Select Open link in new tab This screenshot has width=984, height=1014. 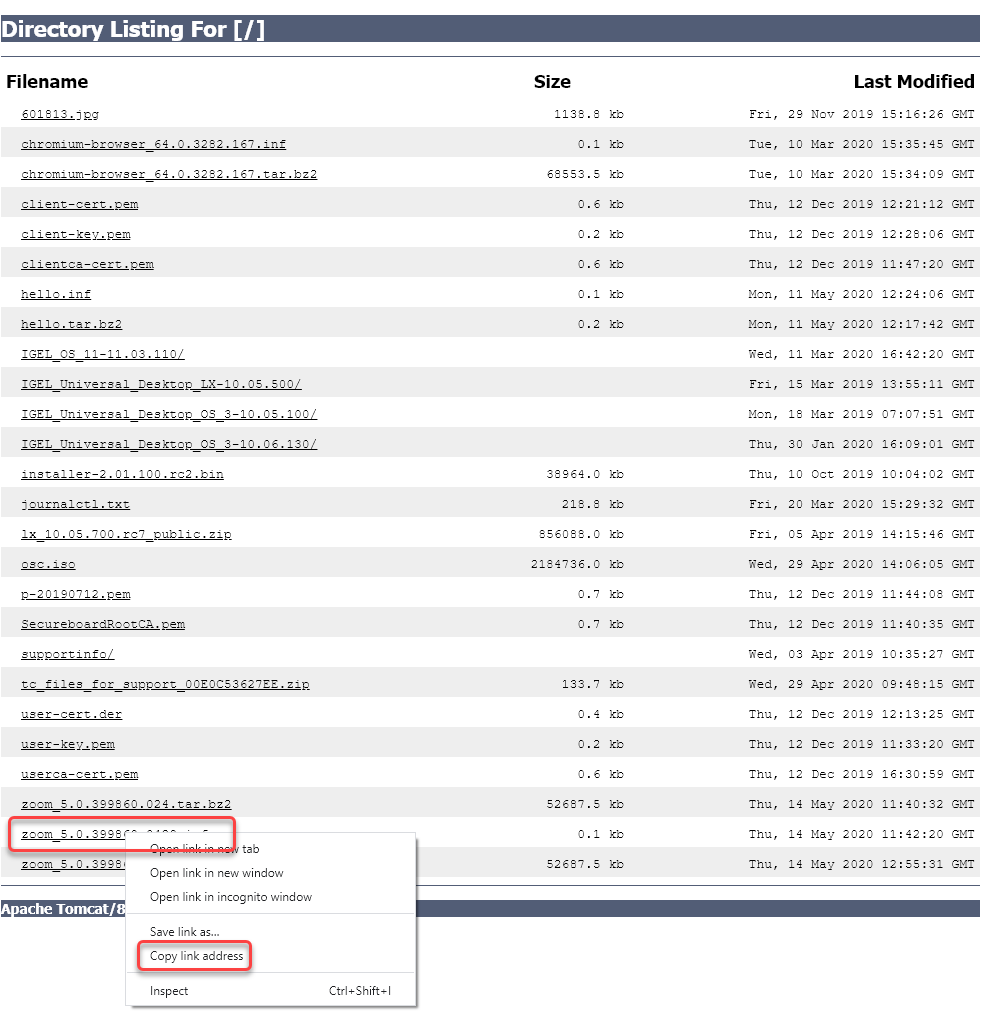204,849
